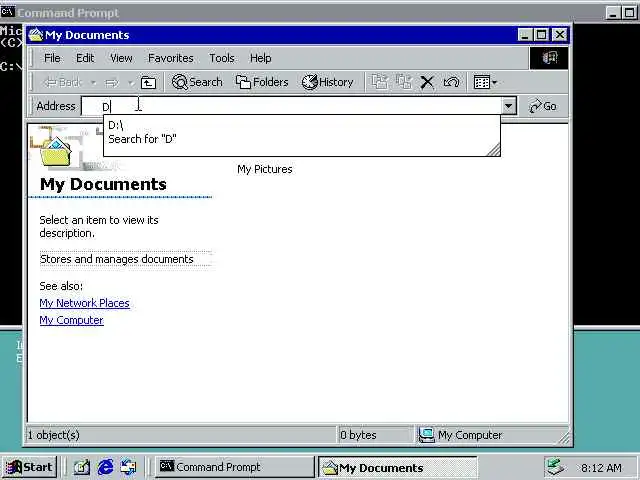The width and height of the screenshot is (640, 480).
Task: Maximize the My Documents window
Action: 542,35
